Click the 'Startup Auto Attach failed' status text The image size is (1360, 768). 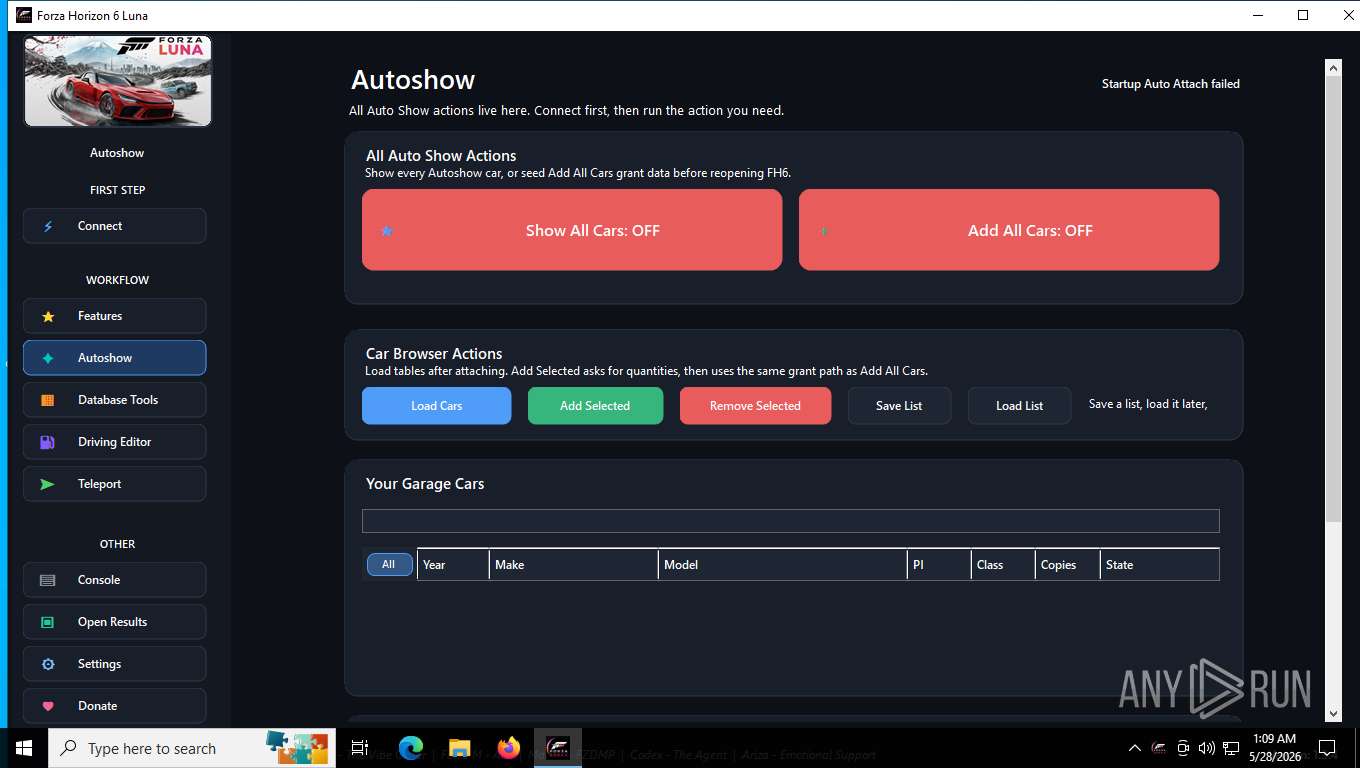point(1171,84)
